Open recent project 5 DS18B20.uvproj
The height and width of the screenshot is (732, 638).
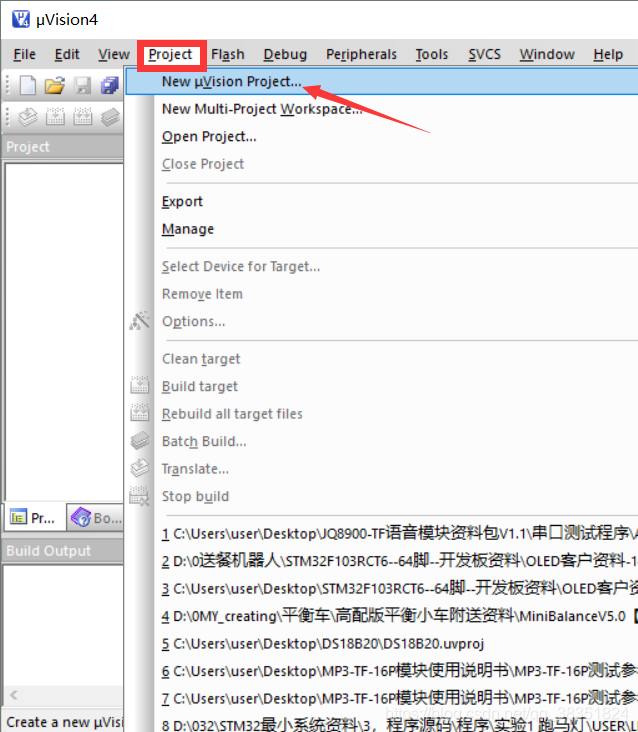tap(382, 643)
